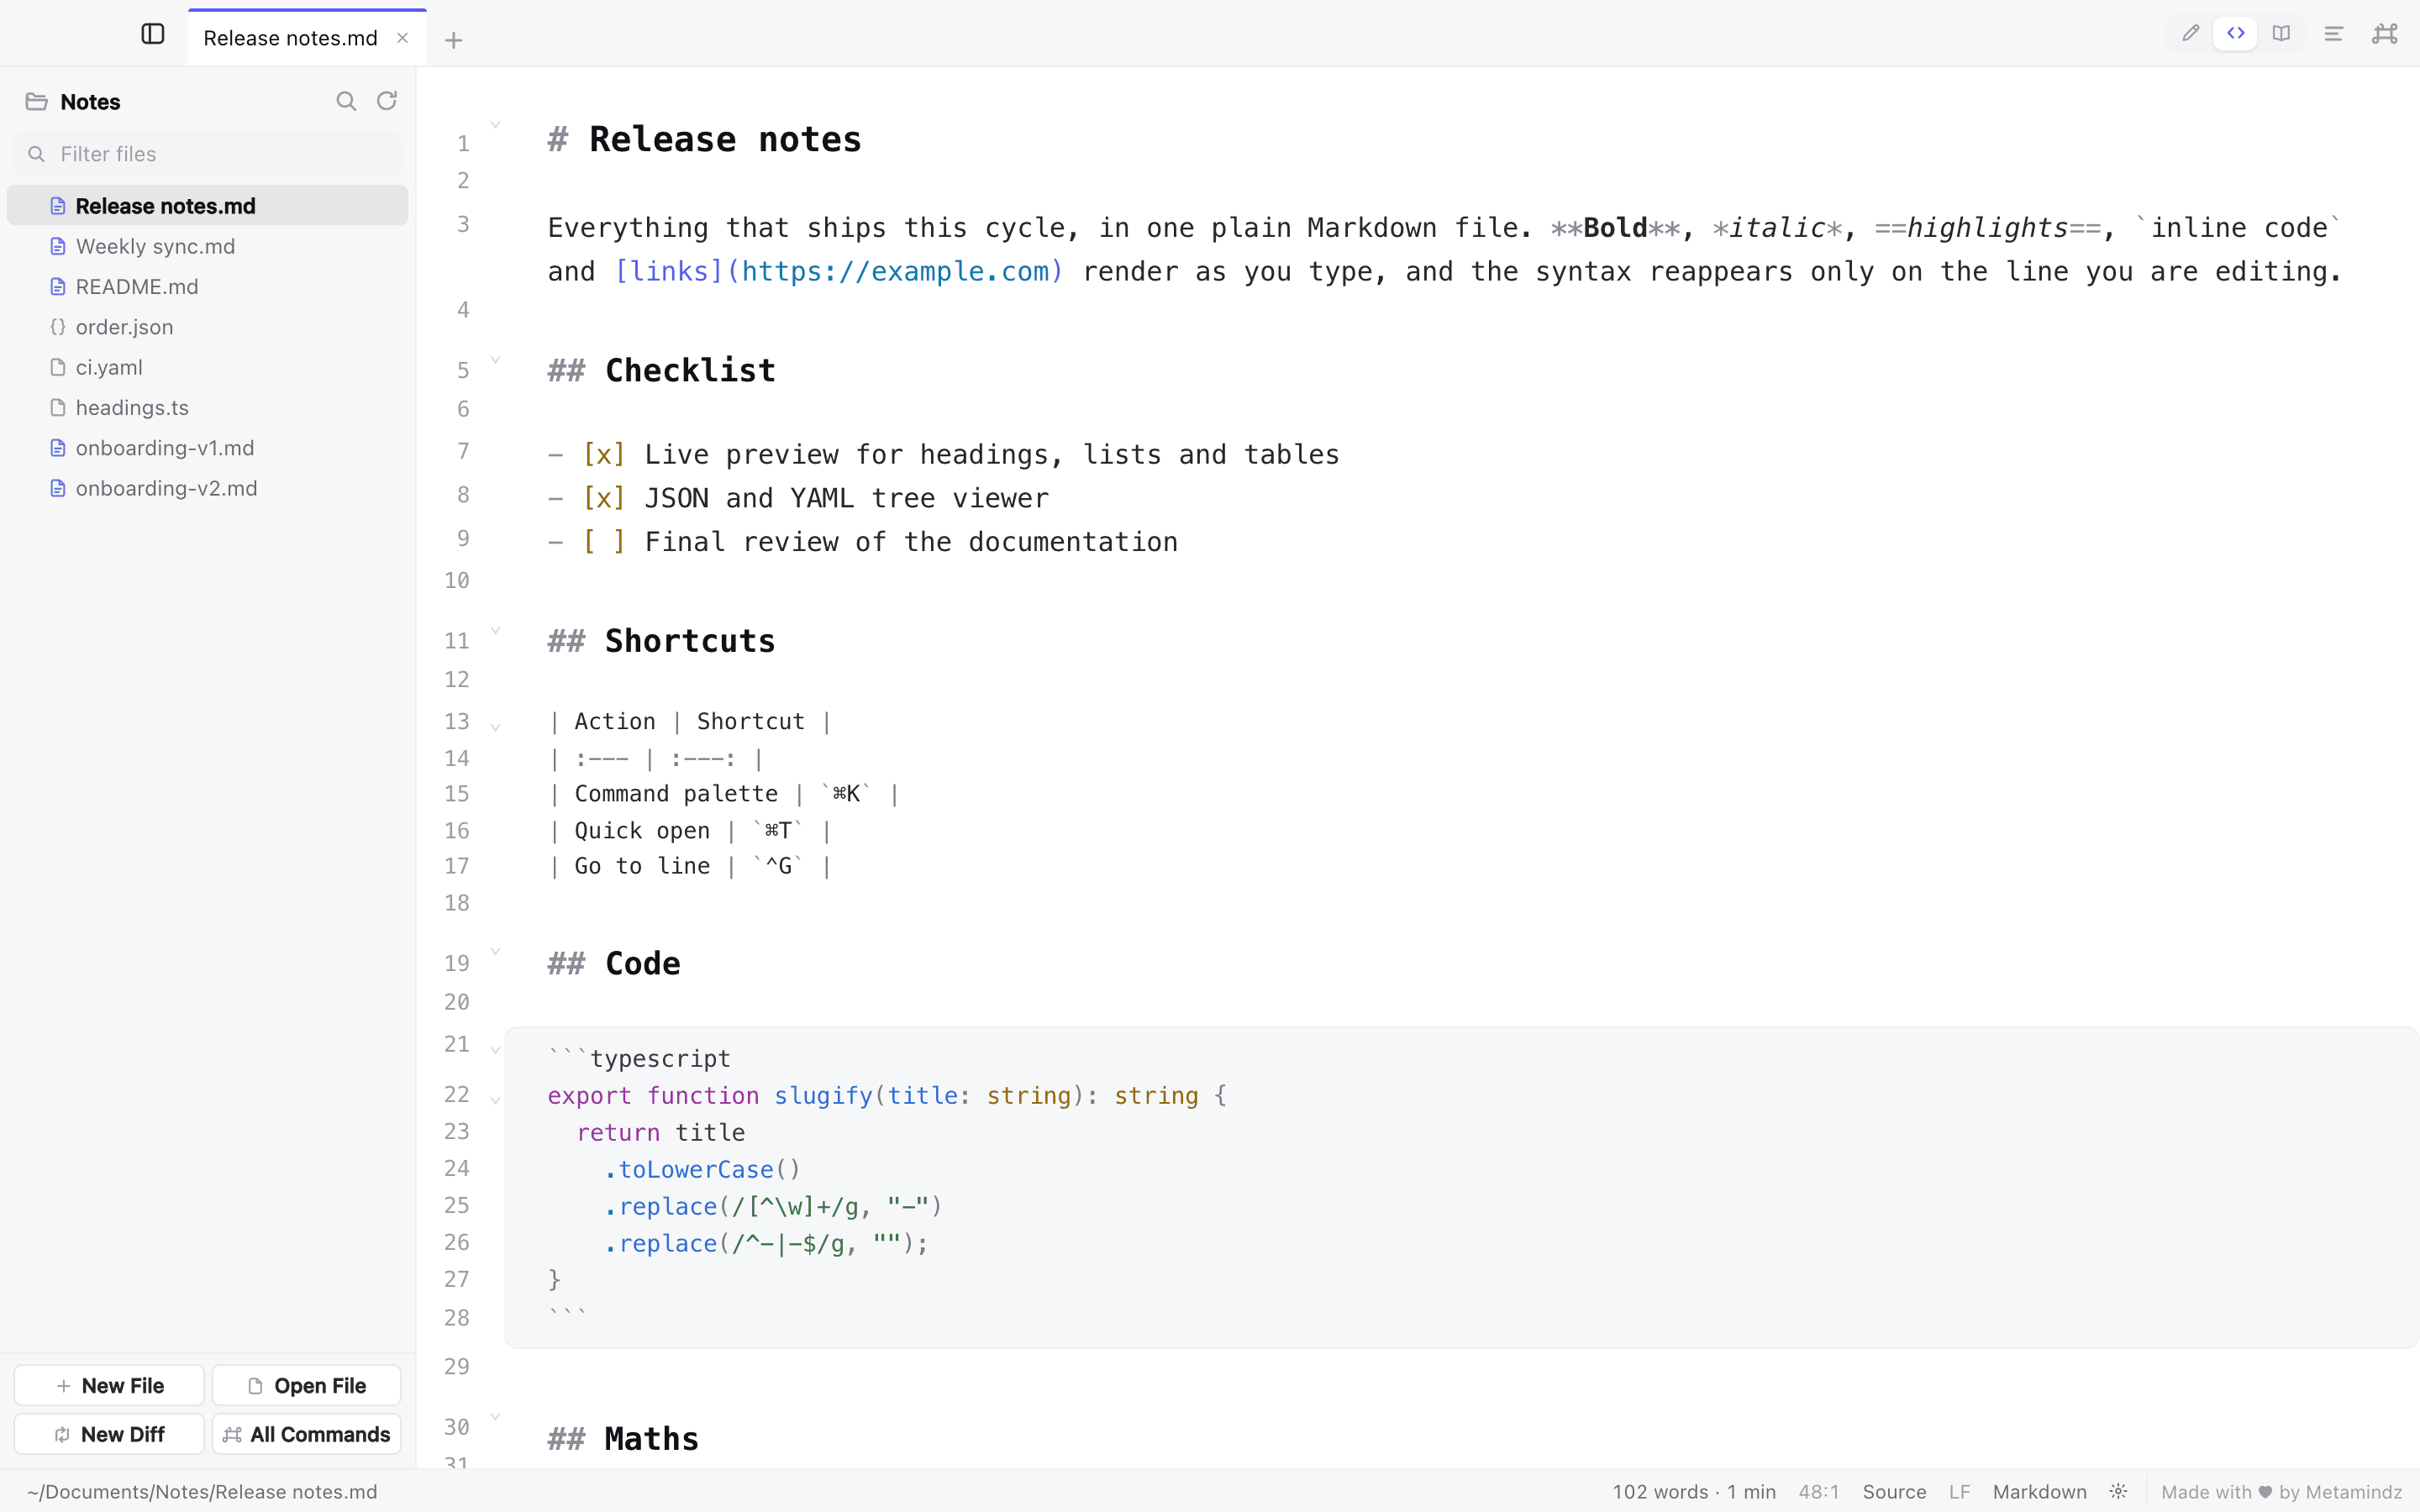Toggle the sidebar panel icon
Viewport: 2420px width, 1512px height.
click(153, 34)
